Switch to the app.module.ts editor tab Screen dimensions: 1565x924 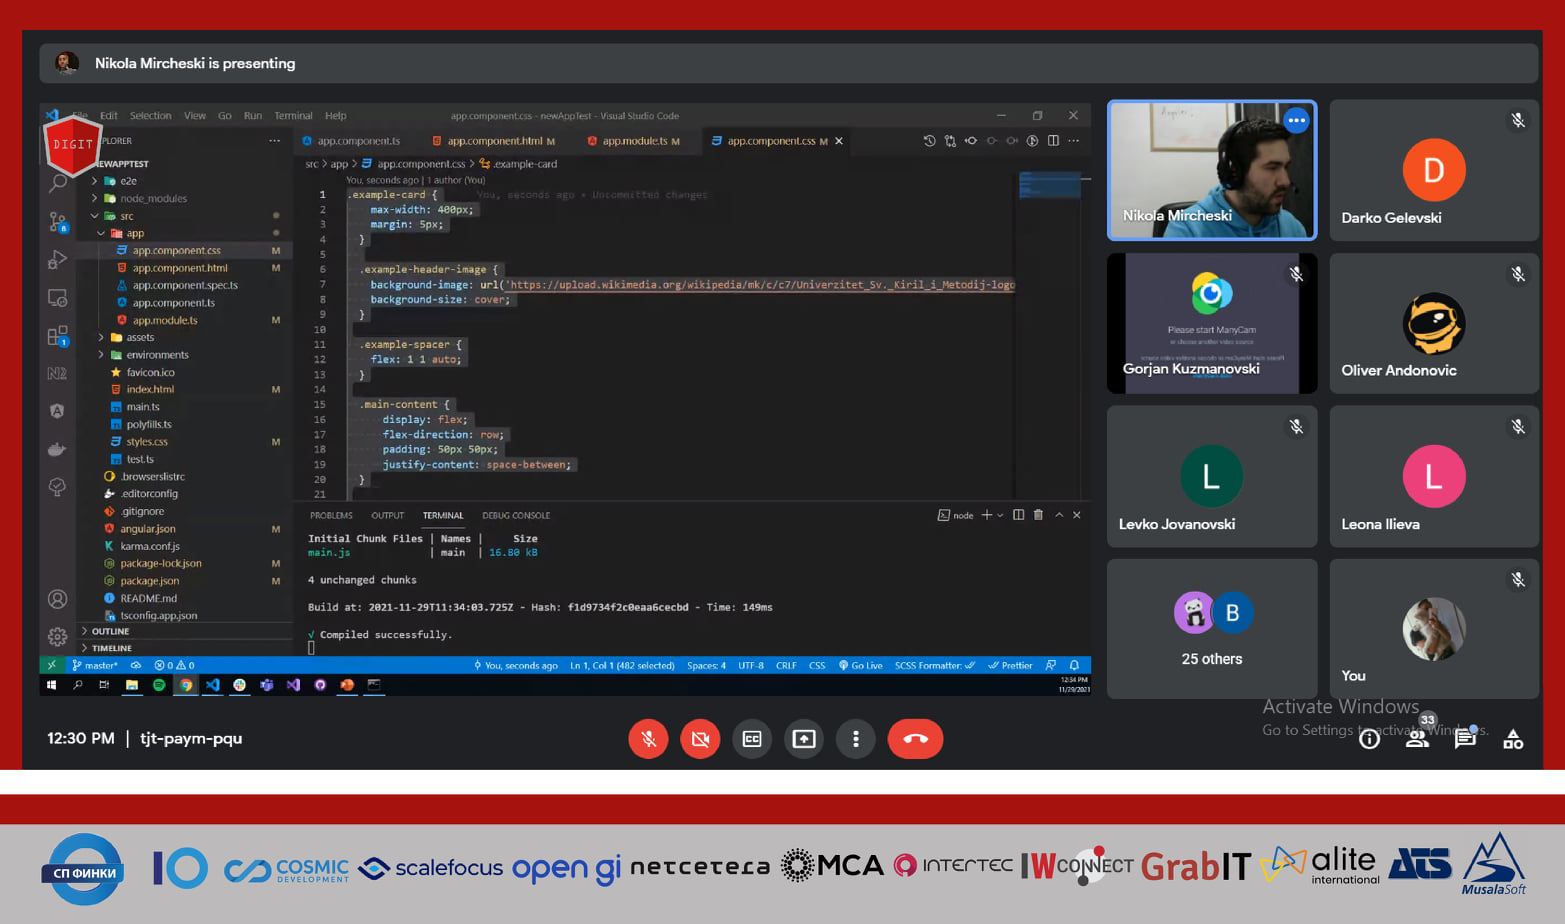pyautogui.click(x=634, y=141)
